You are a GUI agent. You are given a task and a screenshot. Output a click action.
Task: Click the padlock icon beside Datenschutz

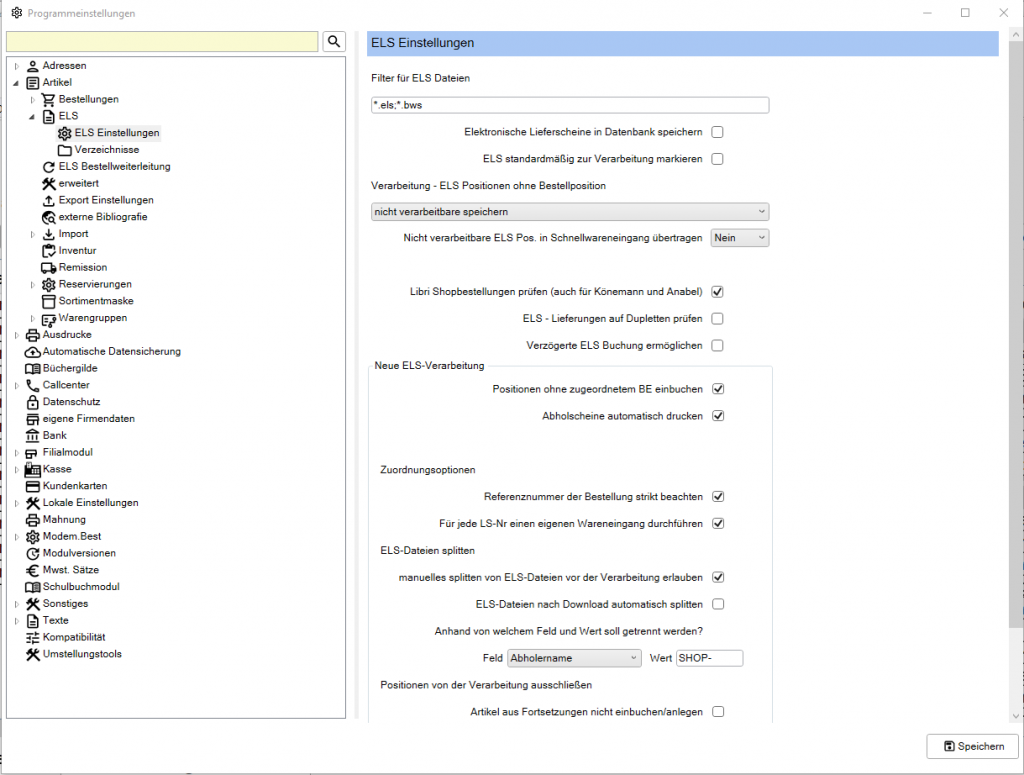point(33,402)
